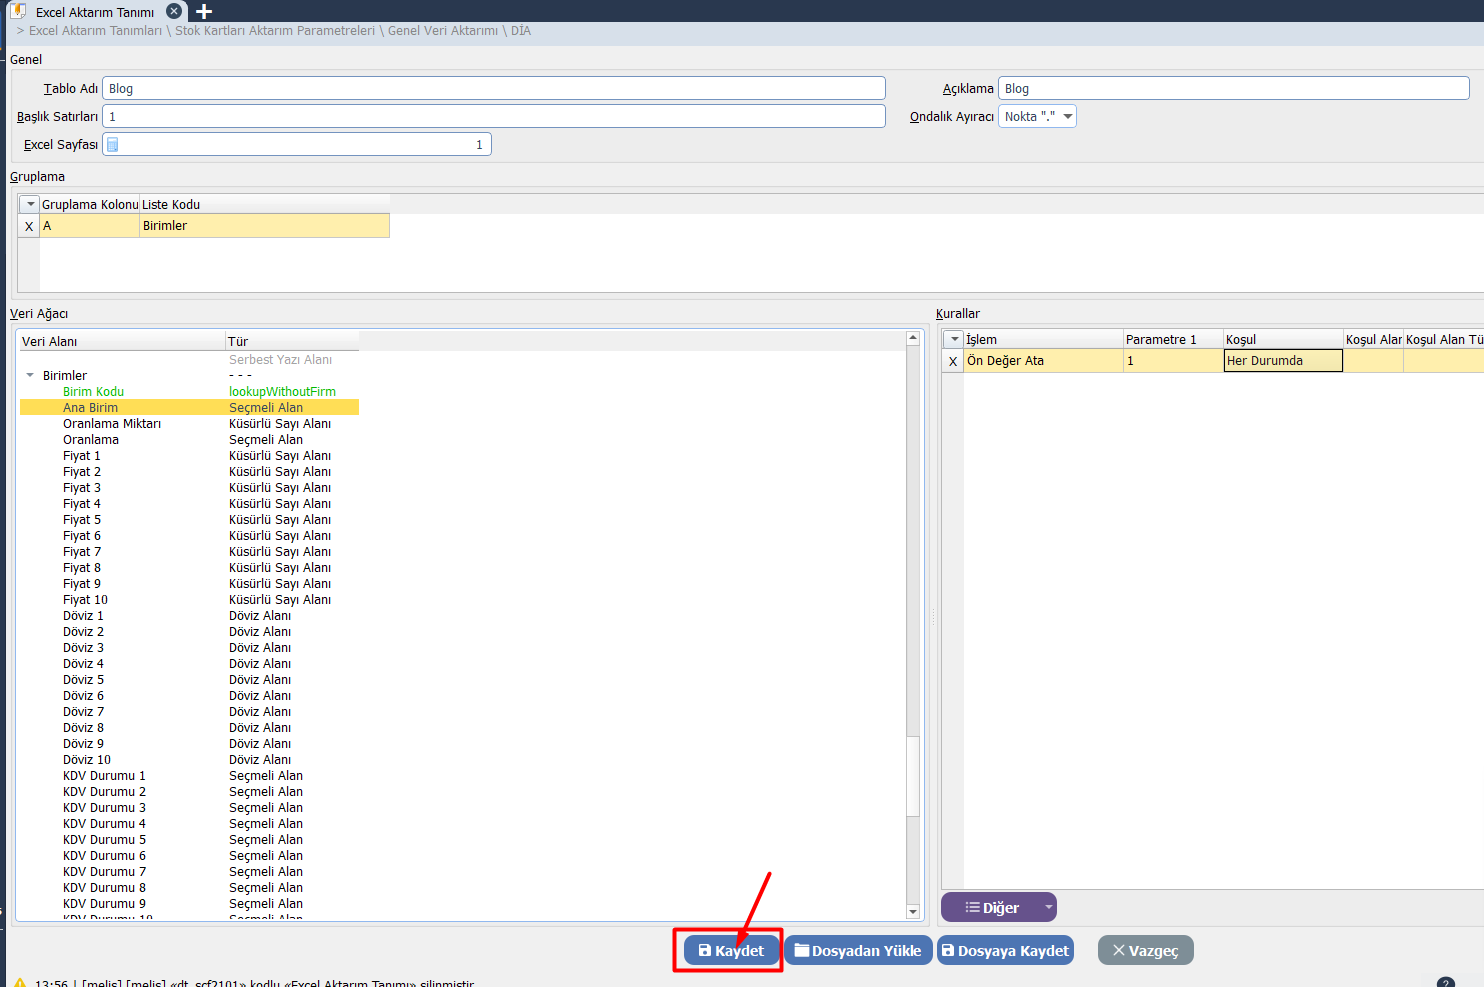Remove the Ön Değer Ata rule row
The width and height of the screenshot is (1484, 987).
pyautogui.click(x=953, y=361)
